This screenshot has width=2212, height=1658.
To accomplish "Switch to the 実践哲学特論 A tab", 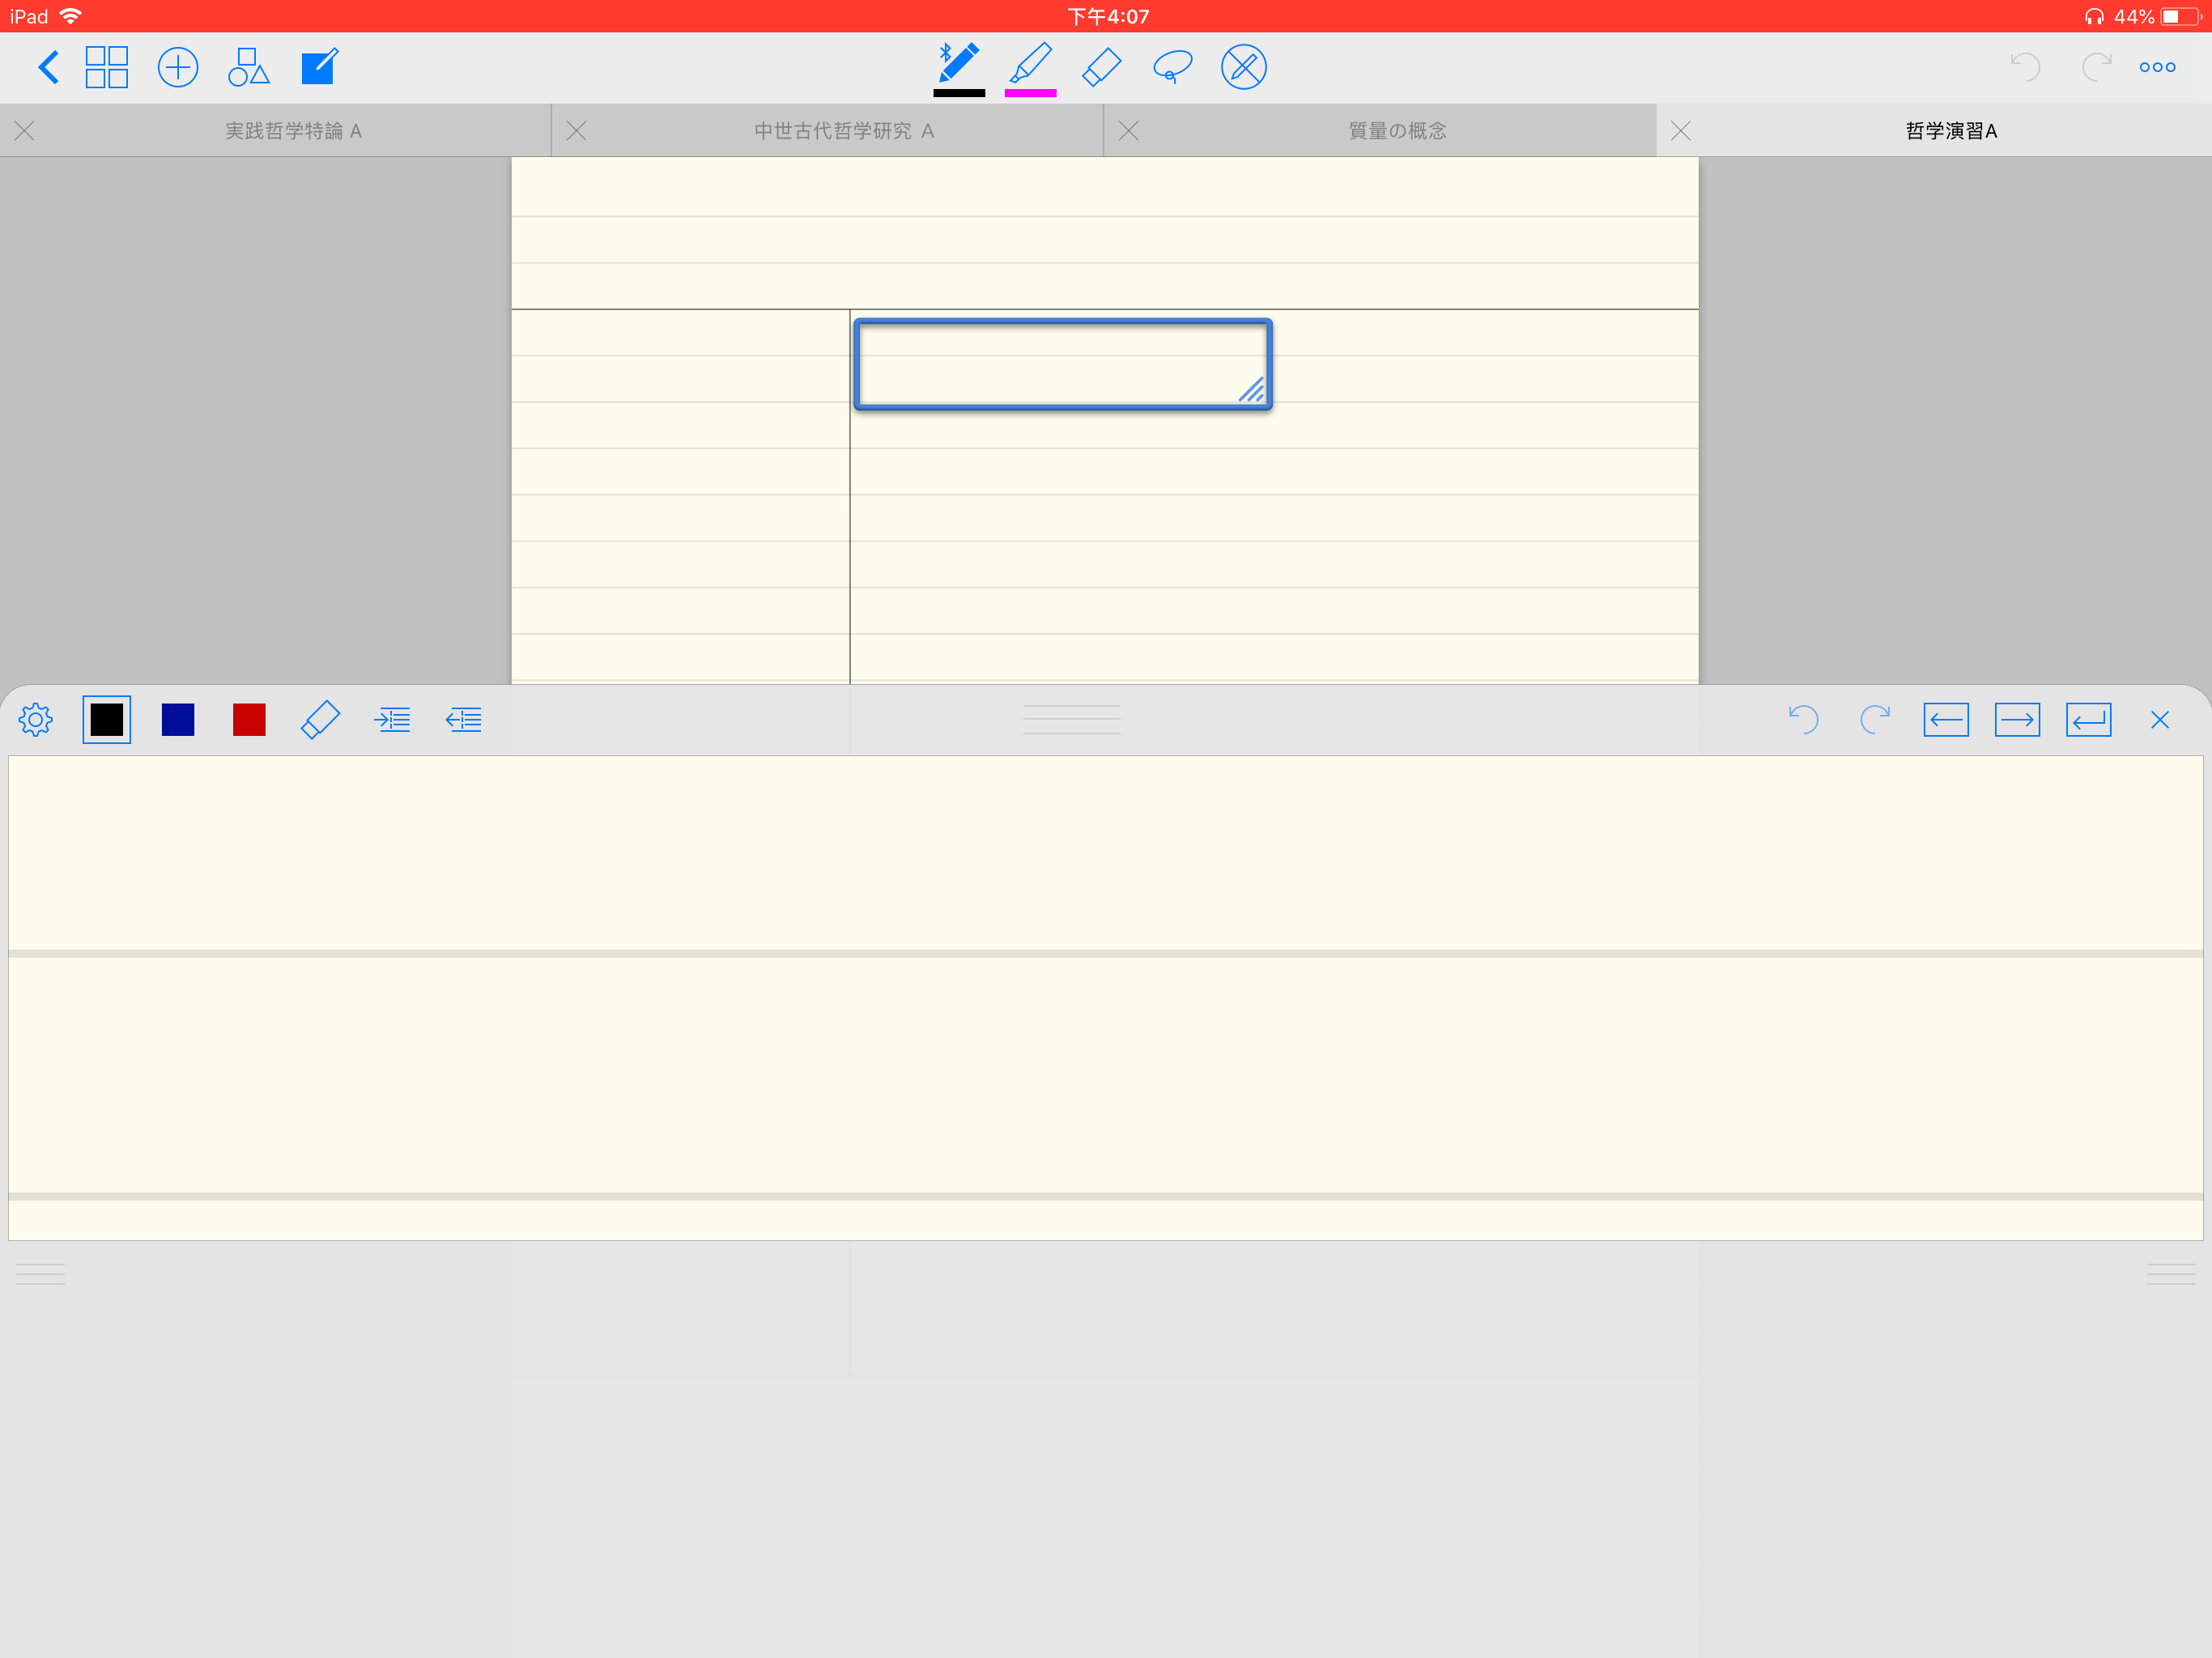I will coord(292,131).
